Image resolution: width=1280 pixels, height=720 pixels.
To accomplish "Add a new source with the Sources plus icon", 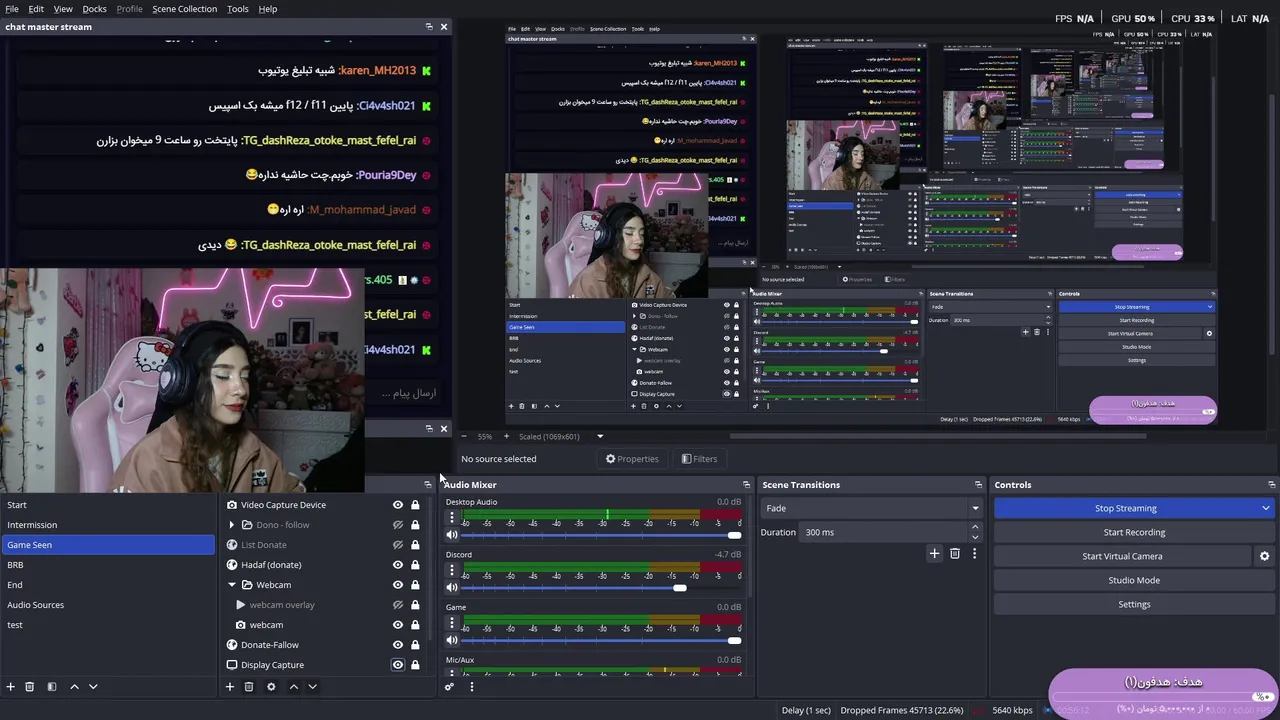I will tap(230, 687).
